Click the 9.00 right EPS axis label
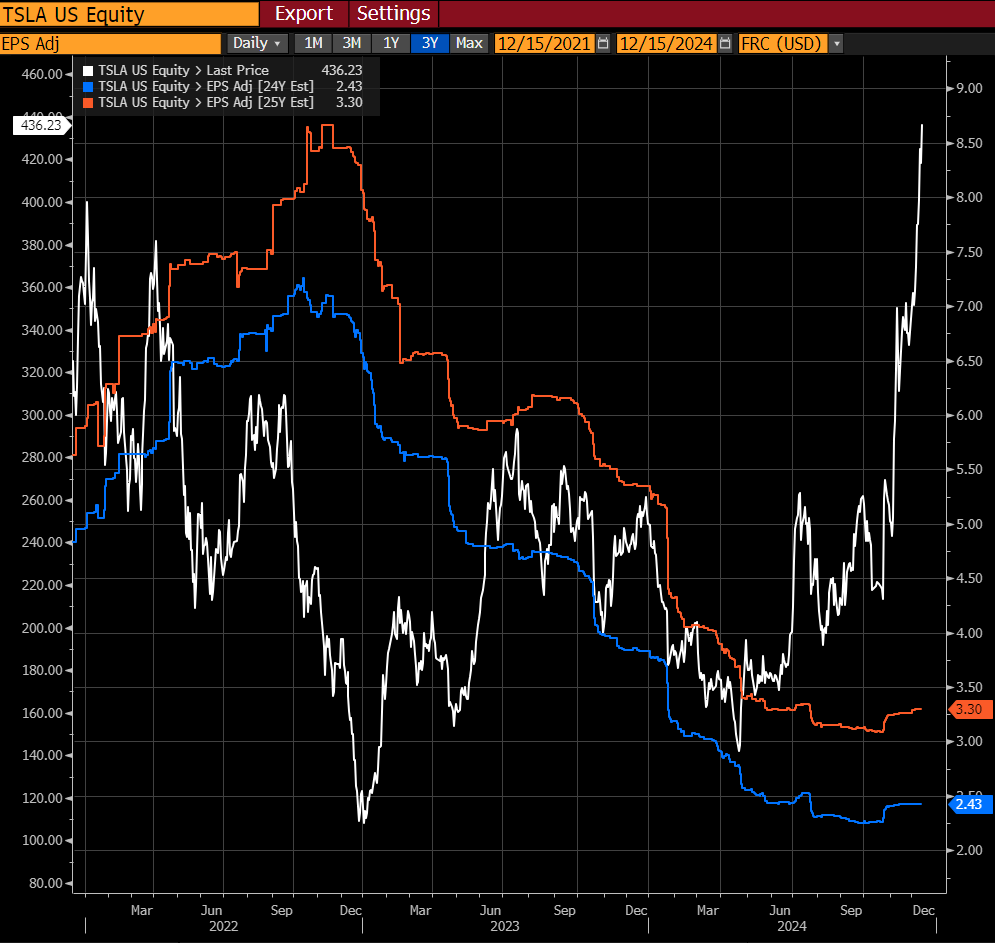 tap(969, 88)
